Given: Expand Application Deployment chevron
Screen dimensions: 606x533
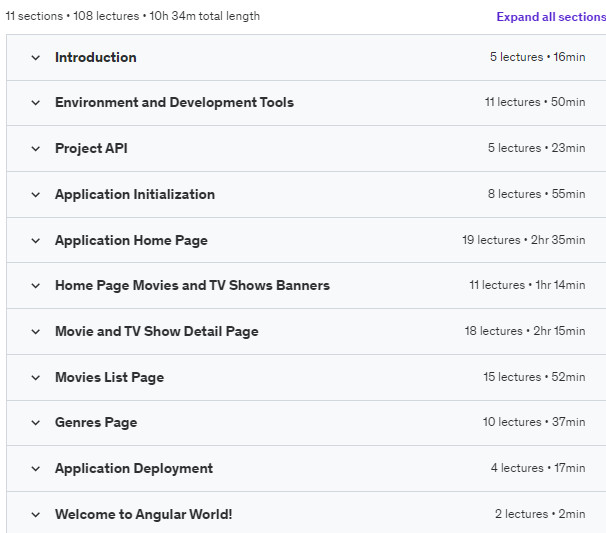Looking at the screenshot, I should click(x=36, y=469).
